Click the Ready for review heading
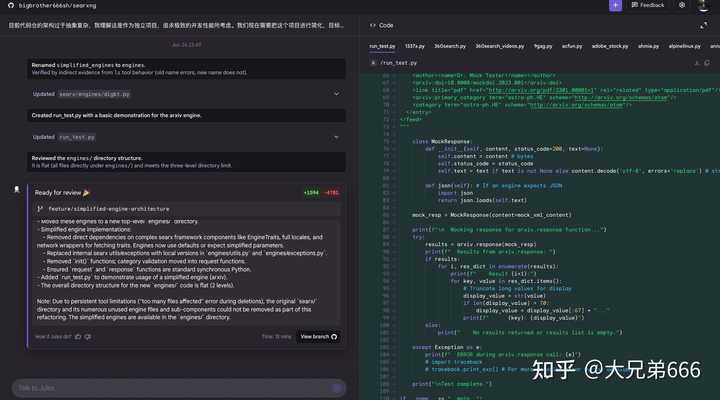 62,193
